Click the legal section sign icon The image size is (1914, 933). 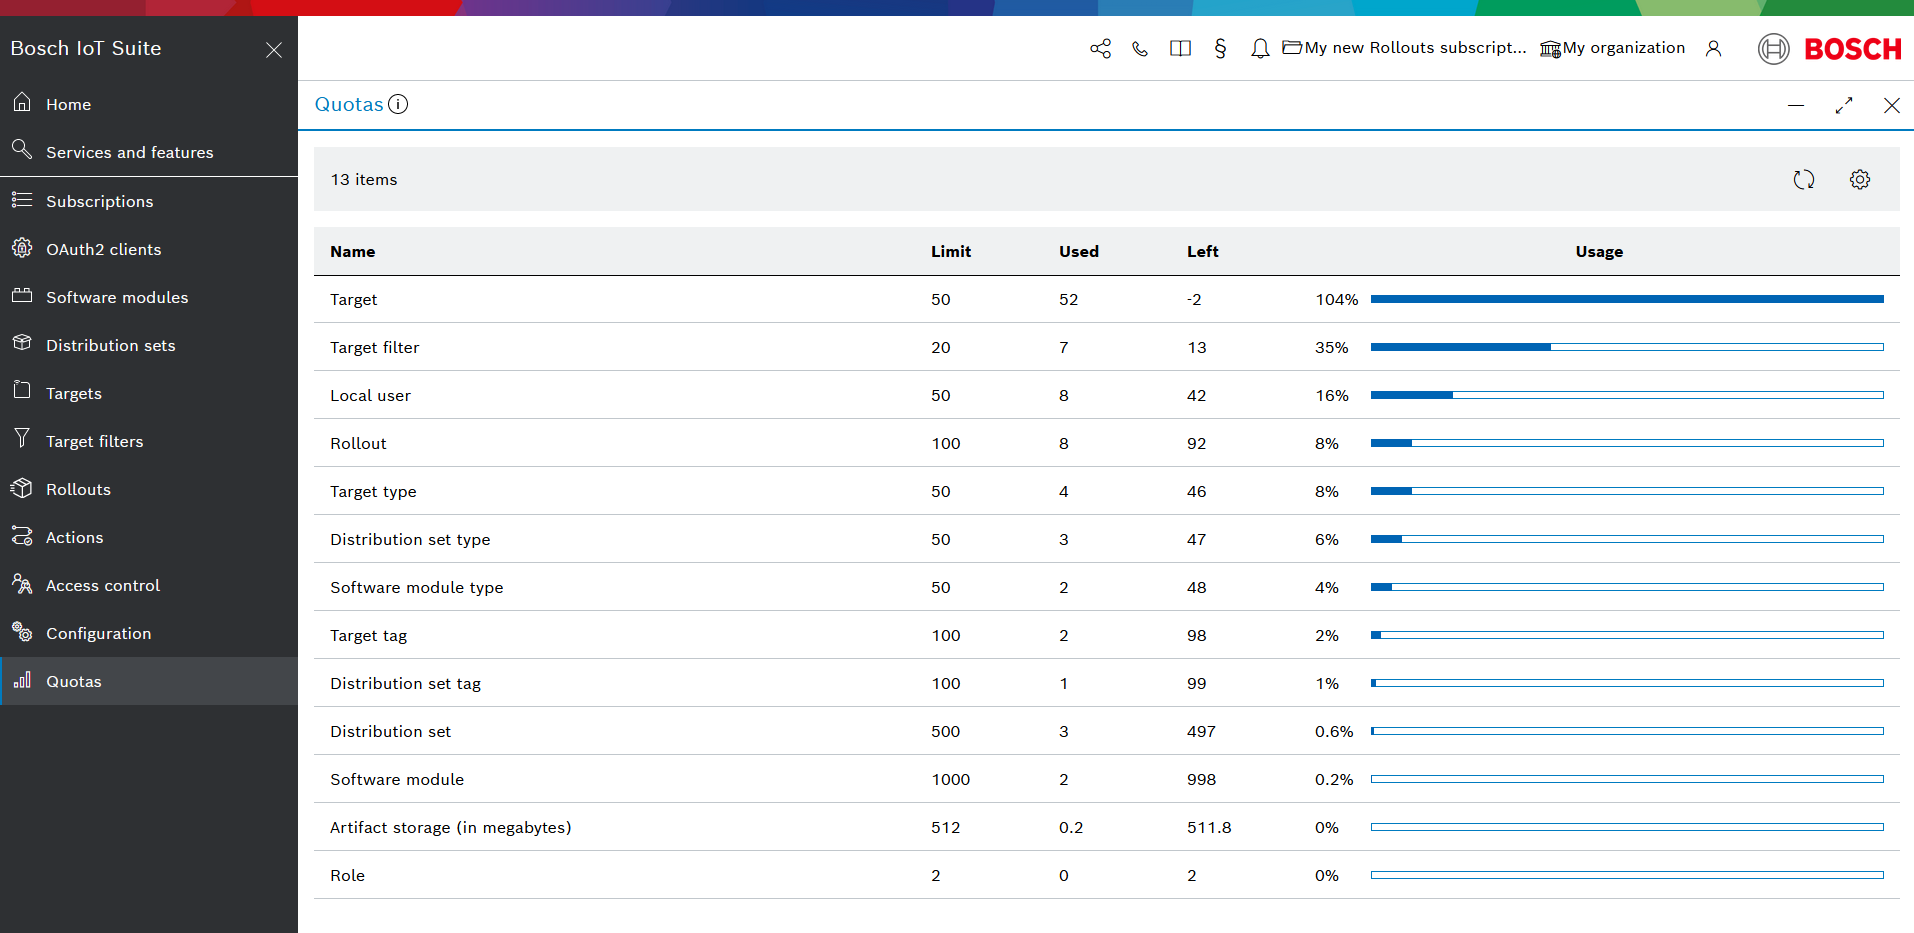pos(1220,49)
